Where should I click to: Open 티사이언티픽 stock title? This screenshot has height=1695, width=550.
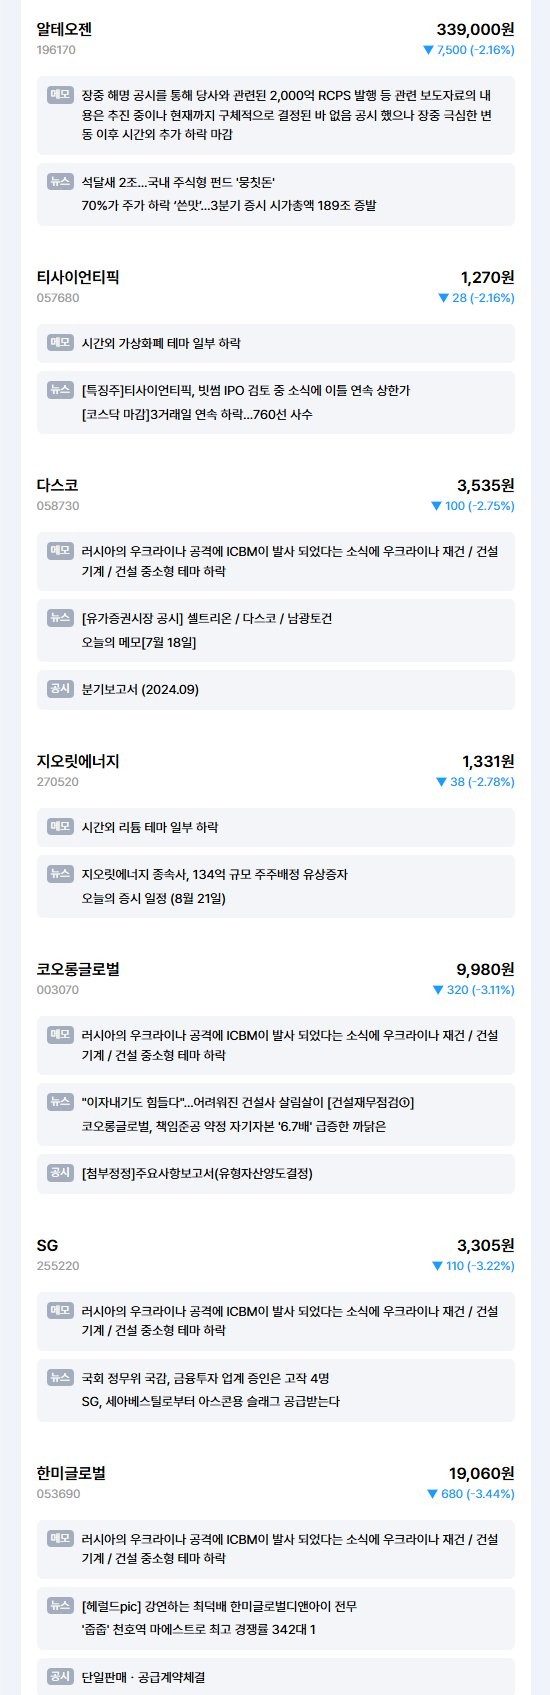78,277
